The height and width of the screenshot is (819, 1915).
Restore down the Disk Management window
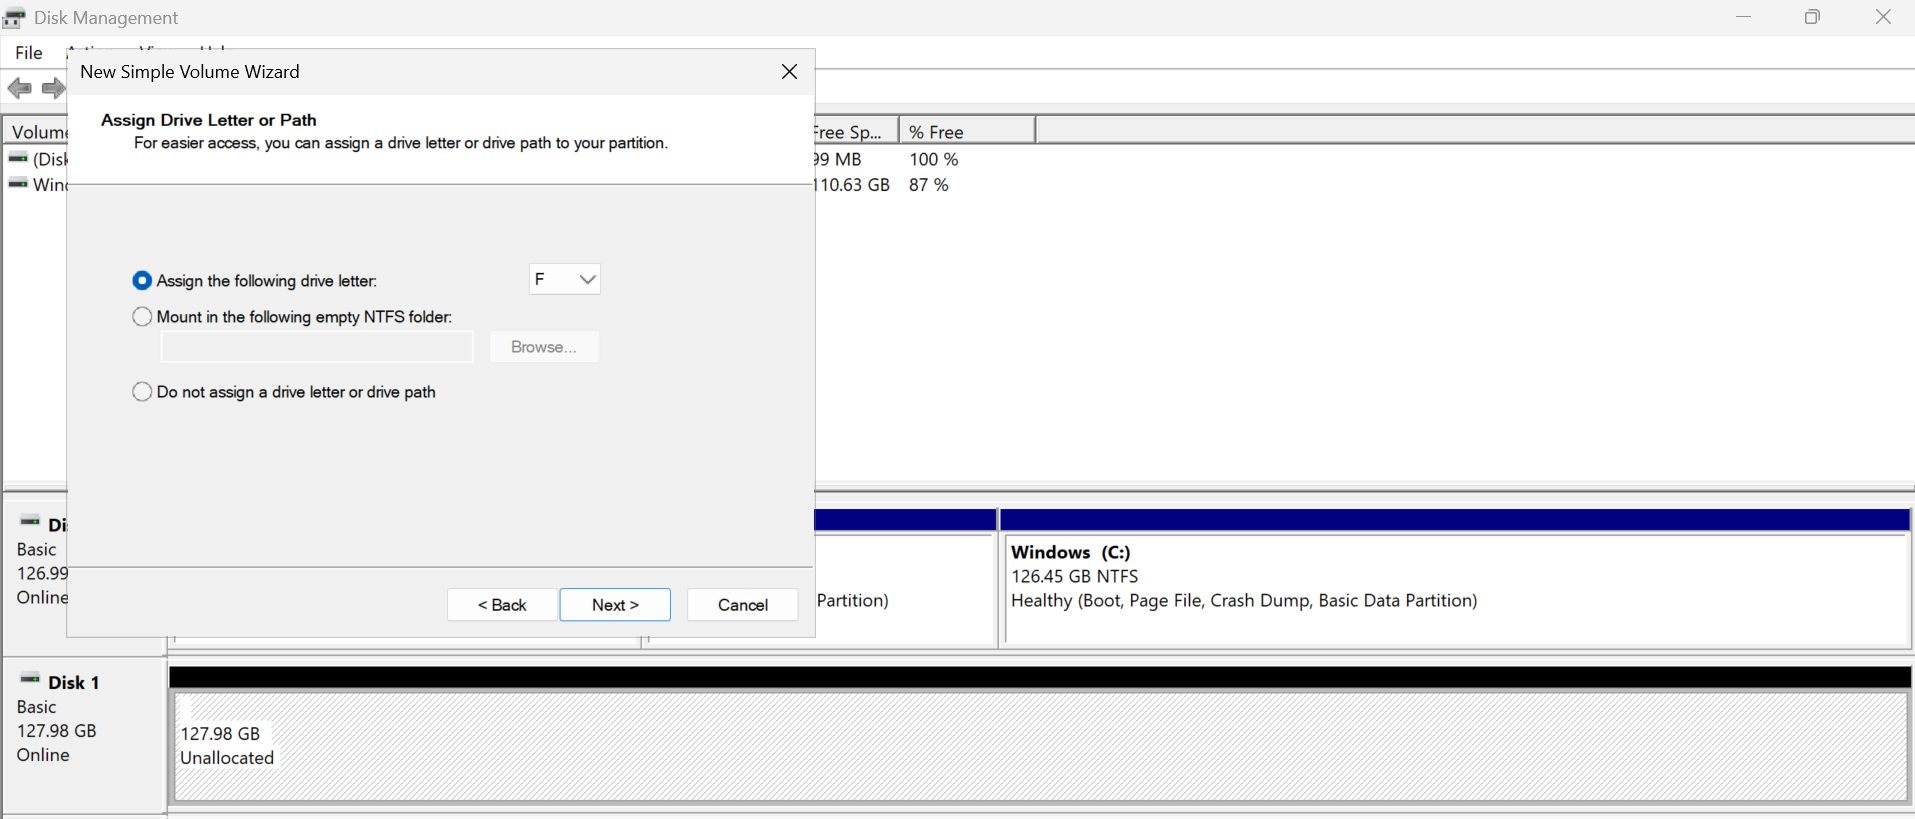[x=1812, y=17]
